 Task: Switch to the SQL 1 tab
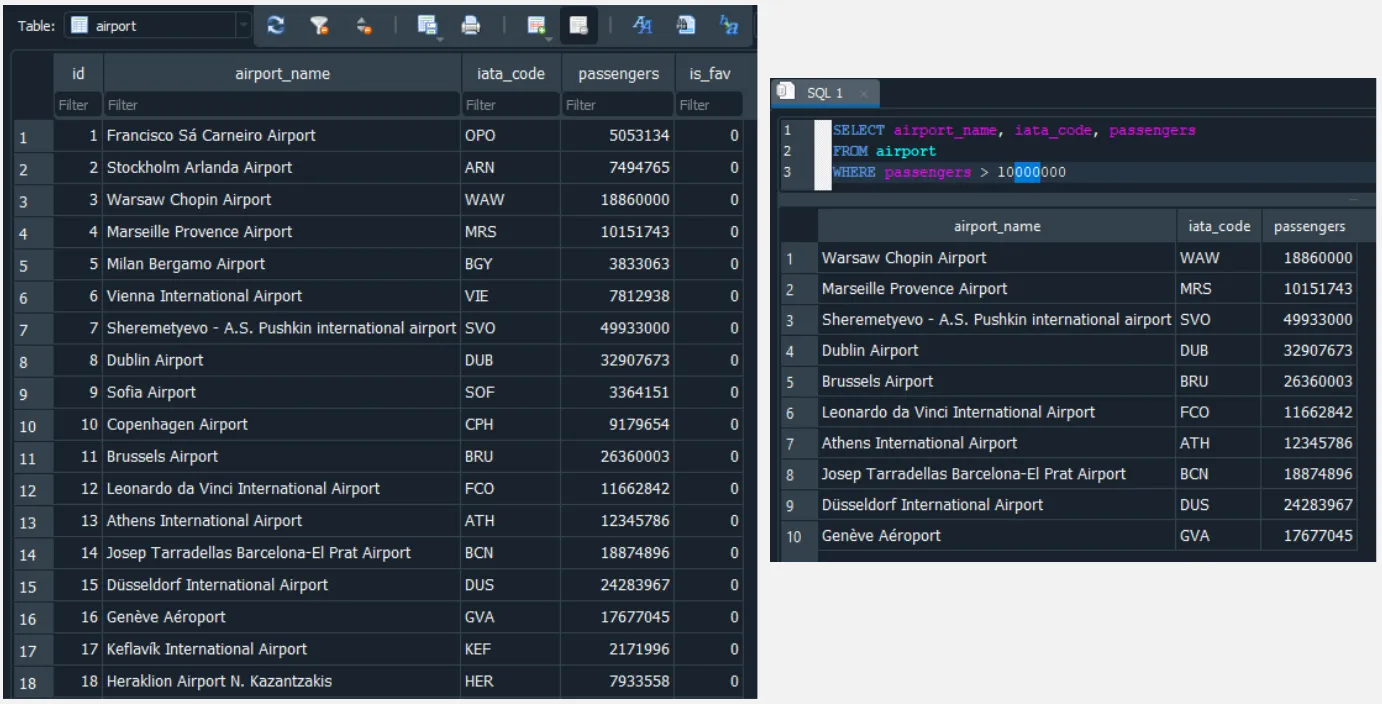824,91
